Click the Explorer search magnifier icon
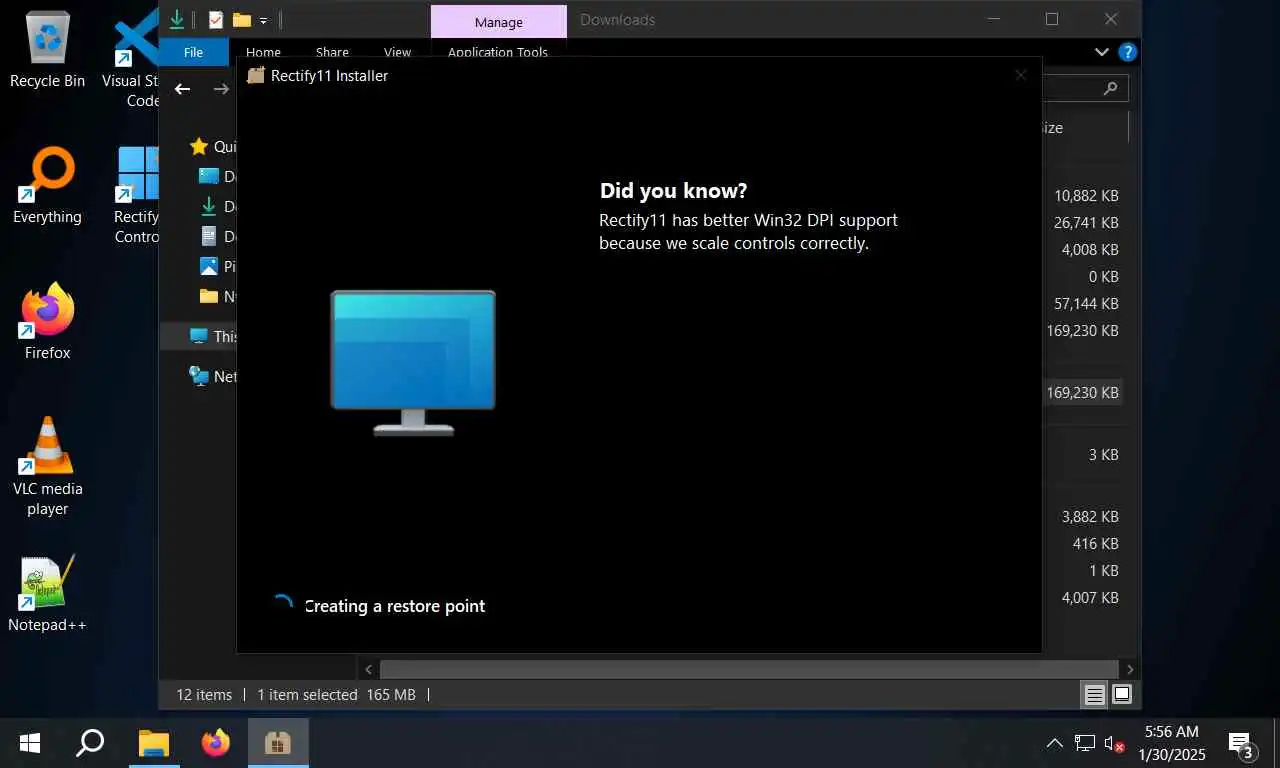The width and height of the screenshot is (1280, 768). pos(1110,89)
